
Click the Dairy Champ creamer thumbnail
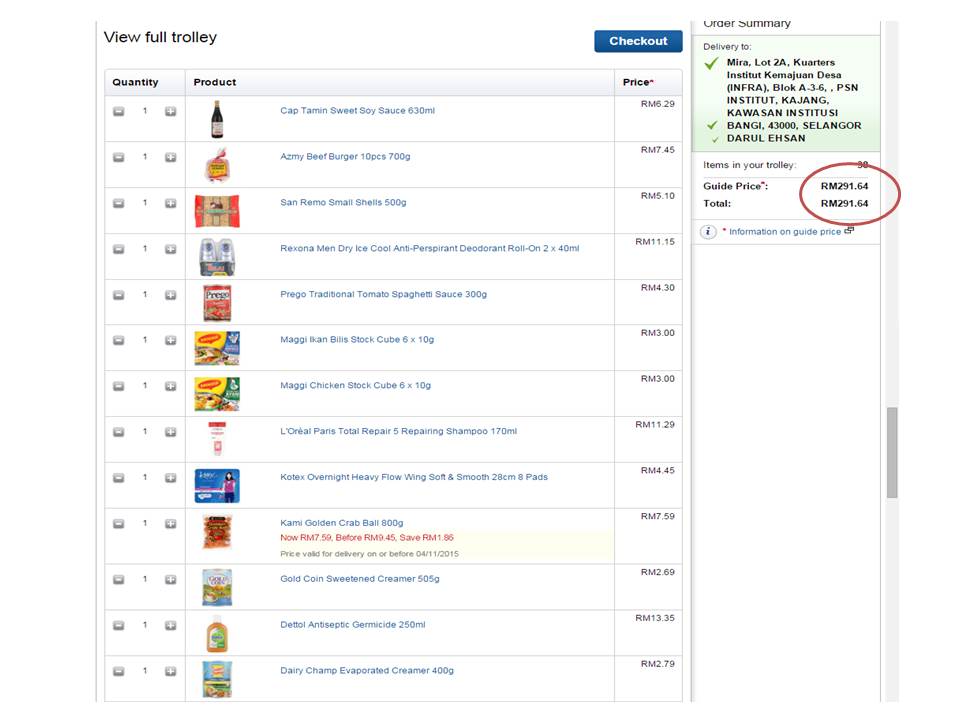tap(217, 679)
